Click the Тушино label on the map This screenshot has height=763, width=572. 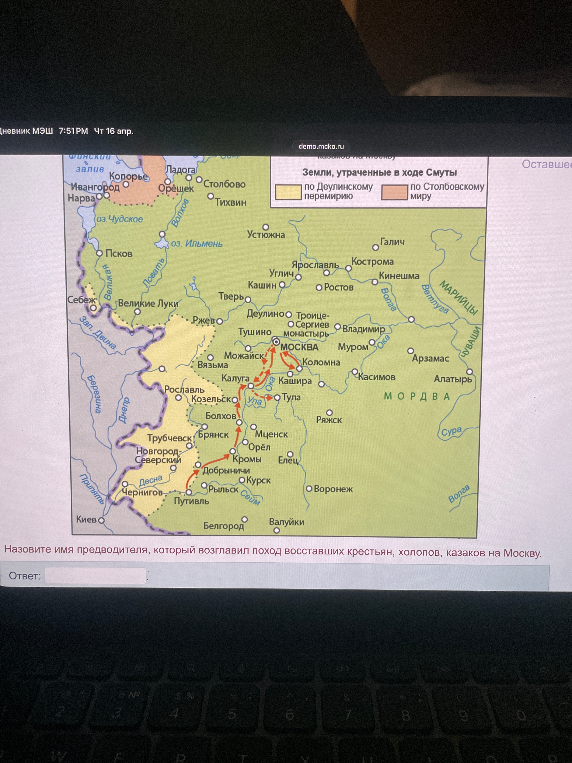tap(255, 332)
